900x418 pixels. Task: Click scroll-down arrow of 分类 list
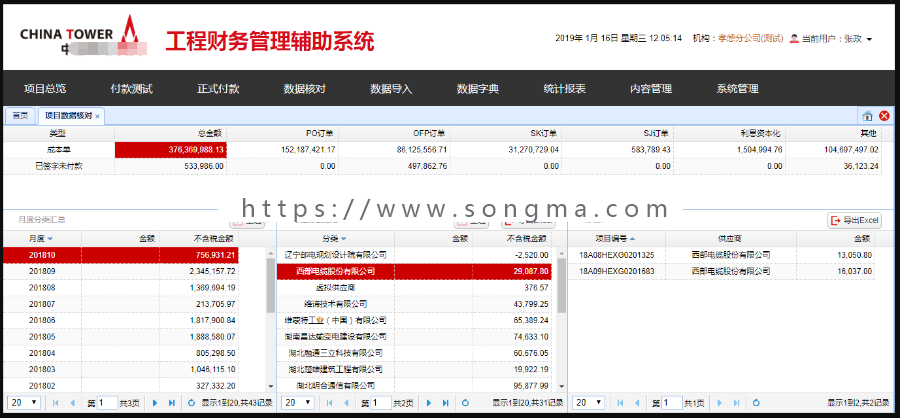562,387
